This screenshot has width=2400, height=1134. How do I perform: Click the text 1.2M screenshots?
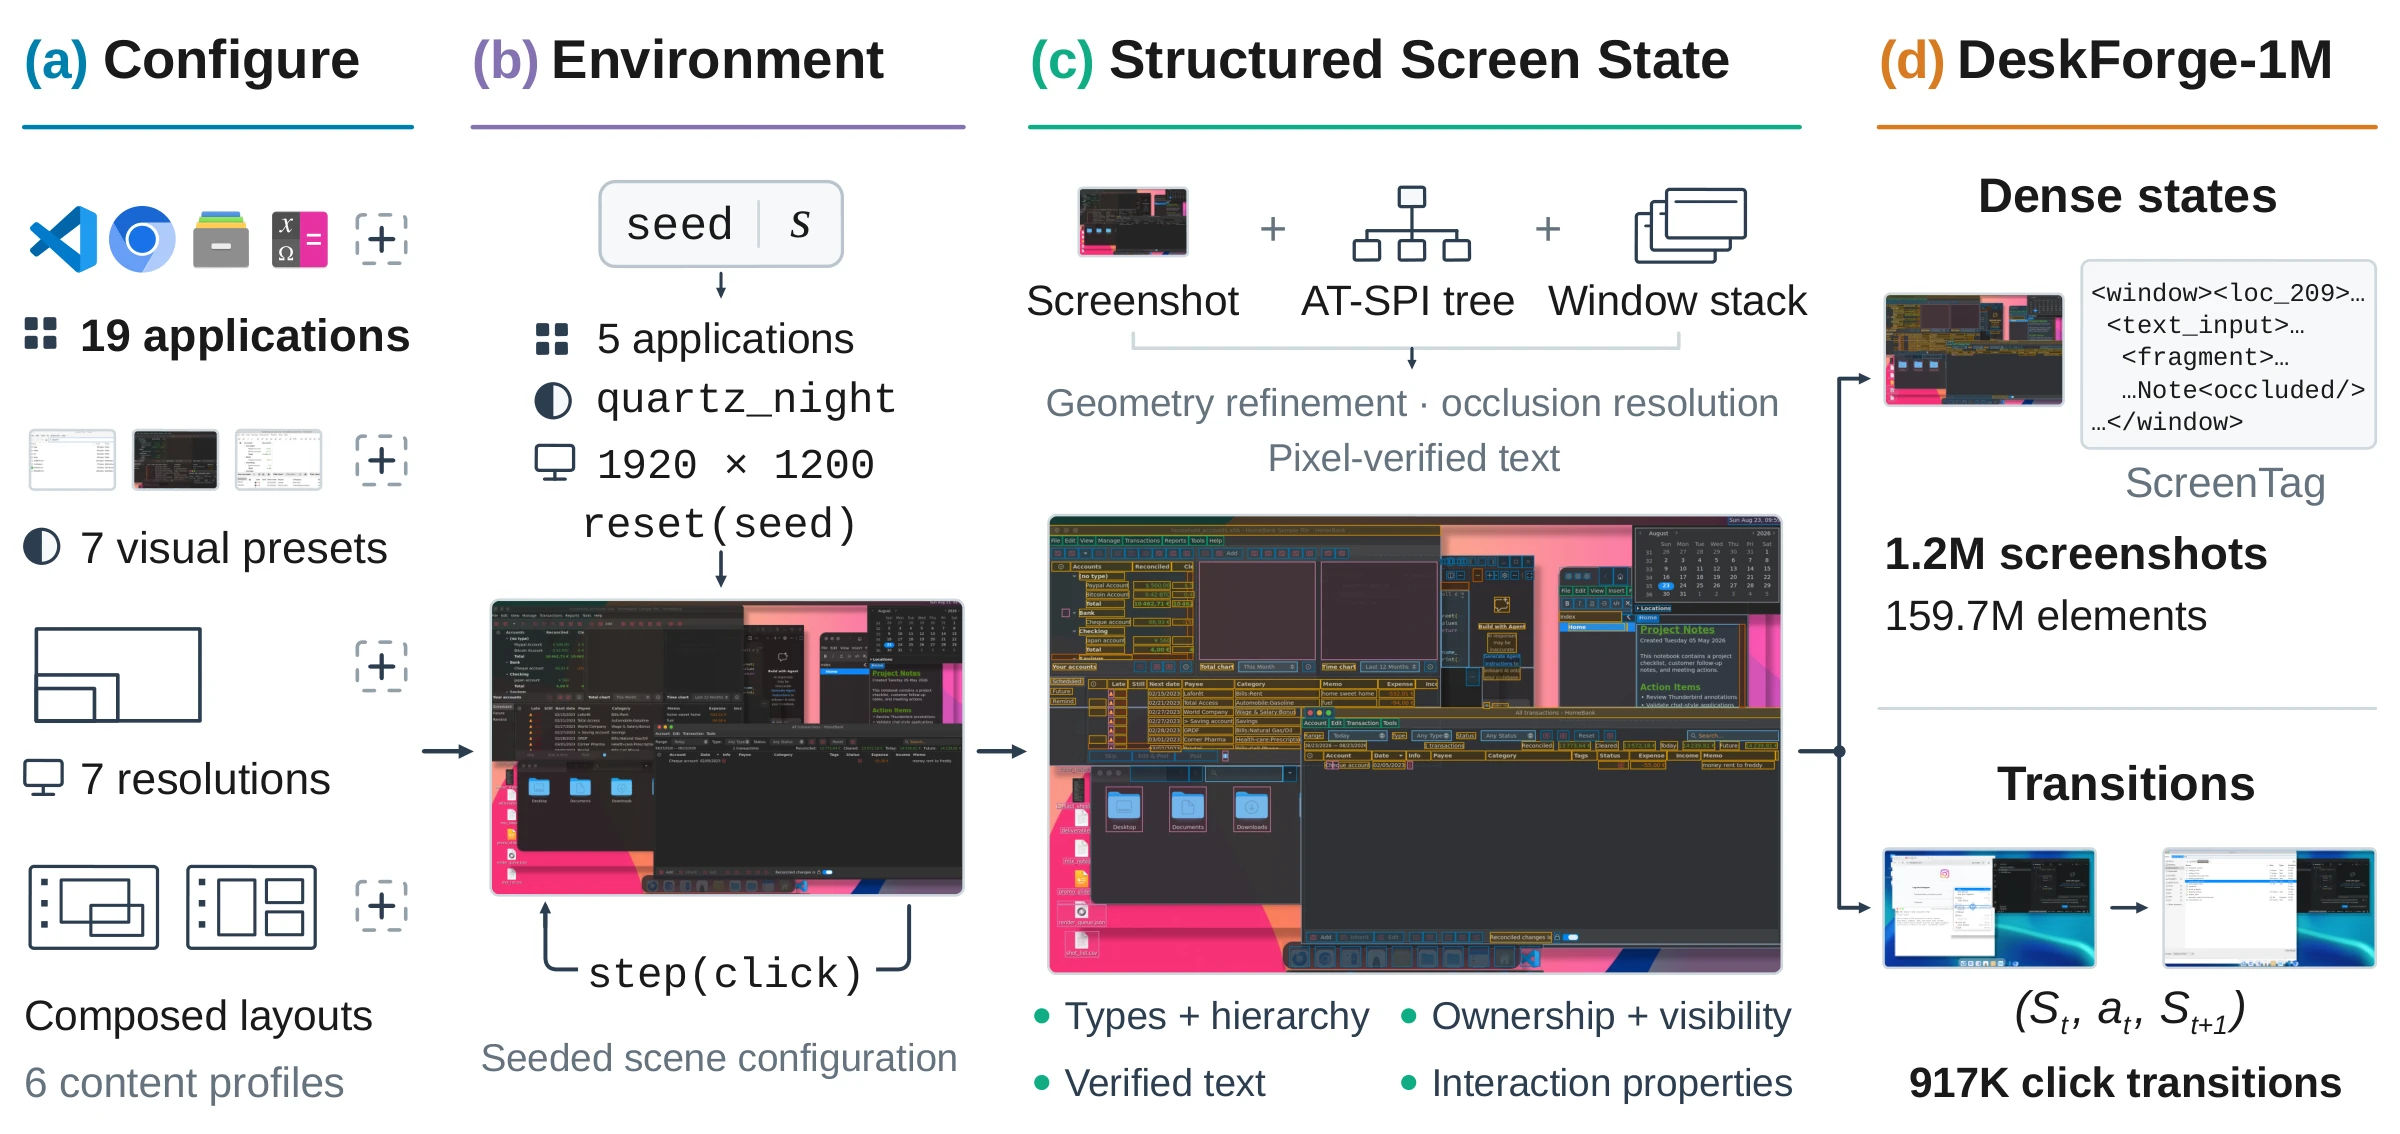2075,554
